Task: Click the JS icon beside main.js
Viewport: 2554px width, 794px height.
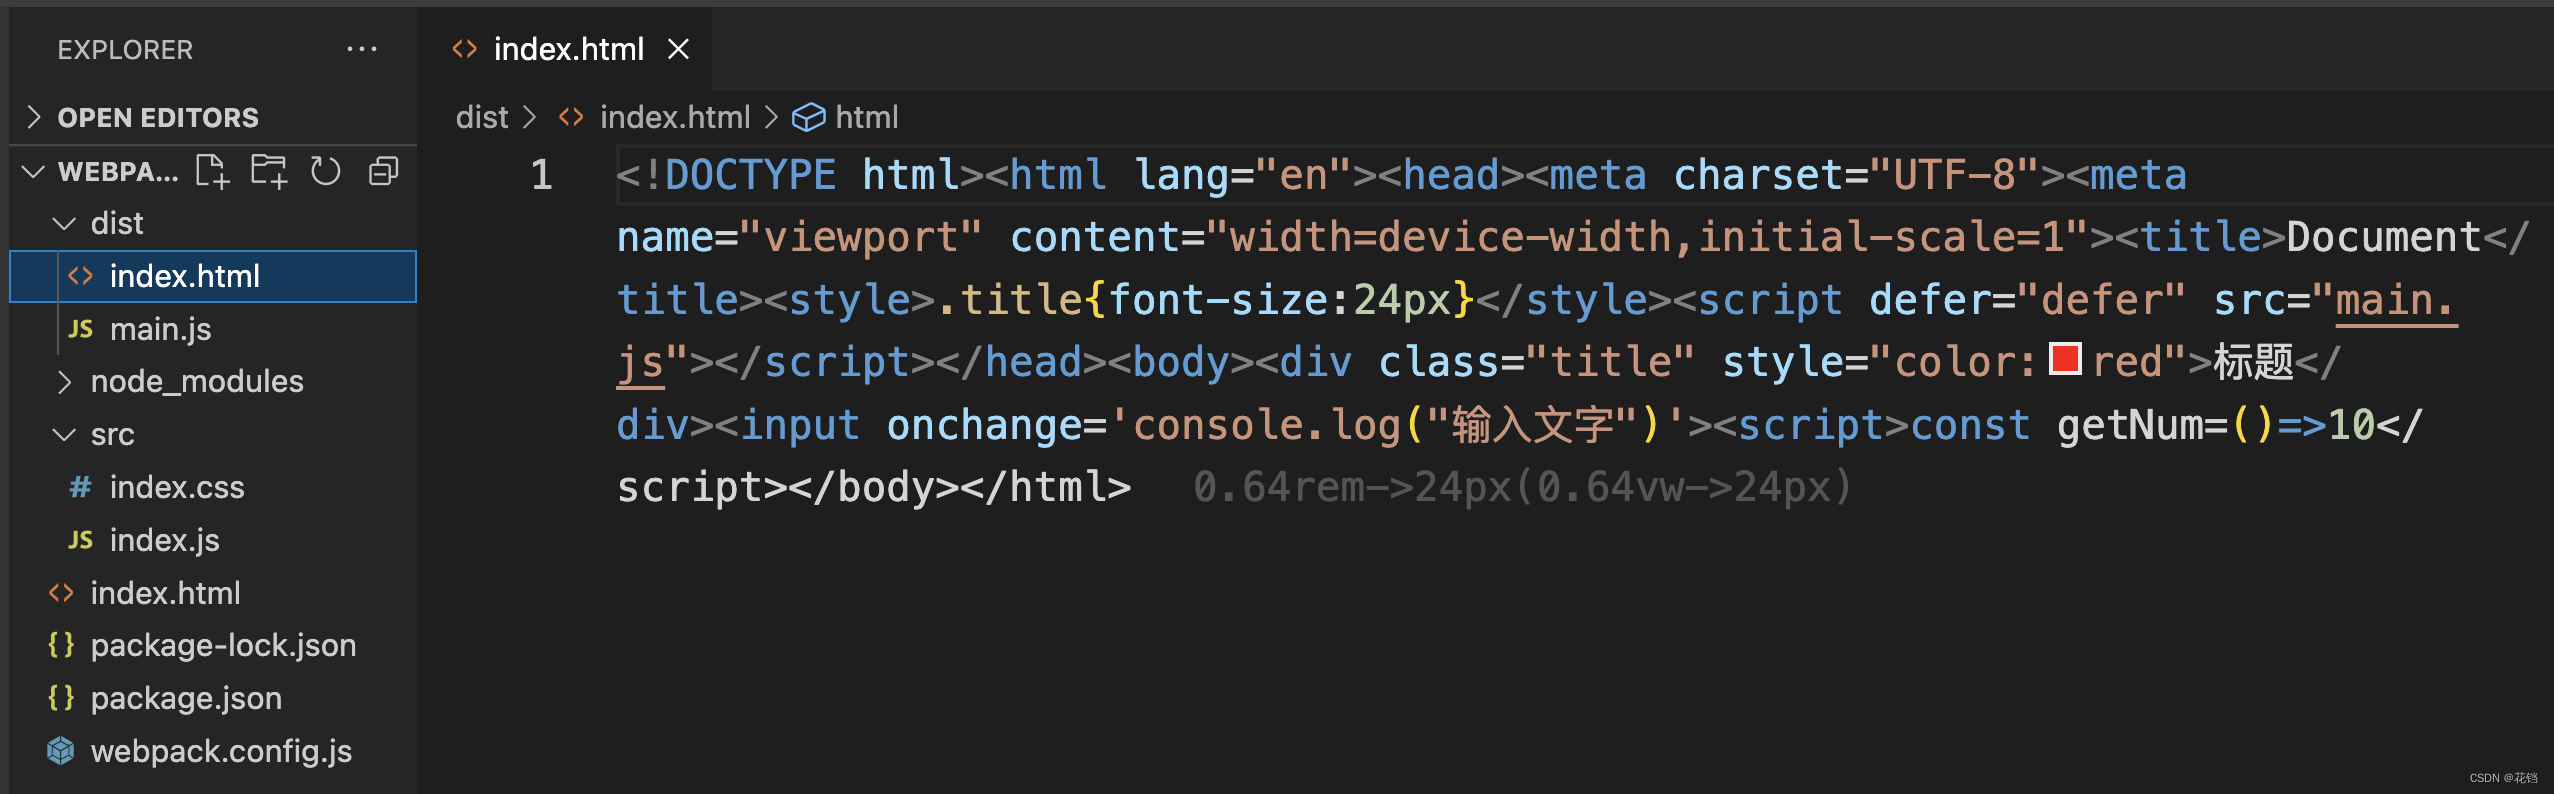Action: 80,329
